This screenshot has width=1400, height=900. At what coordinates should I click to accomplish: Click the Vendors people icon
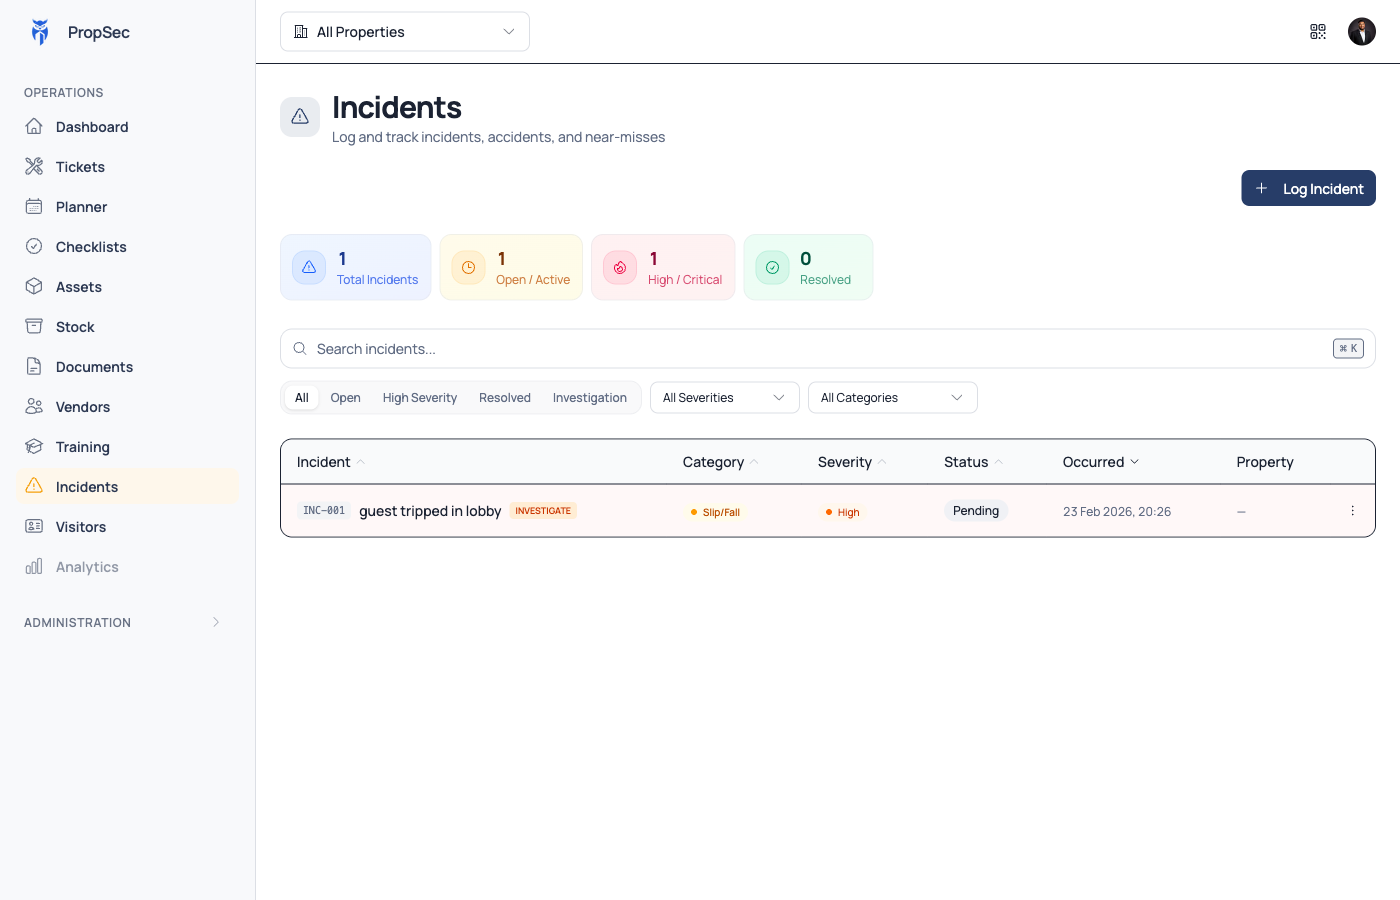(34, 406)
